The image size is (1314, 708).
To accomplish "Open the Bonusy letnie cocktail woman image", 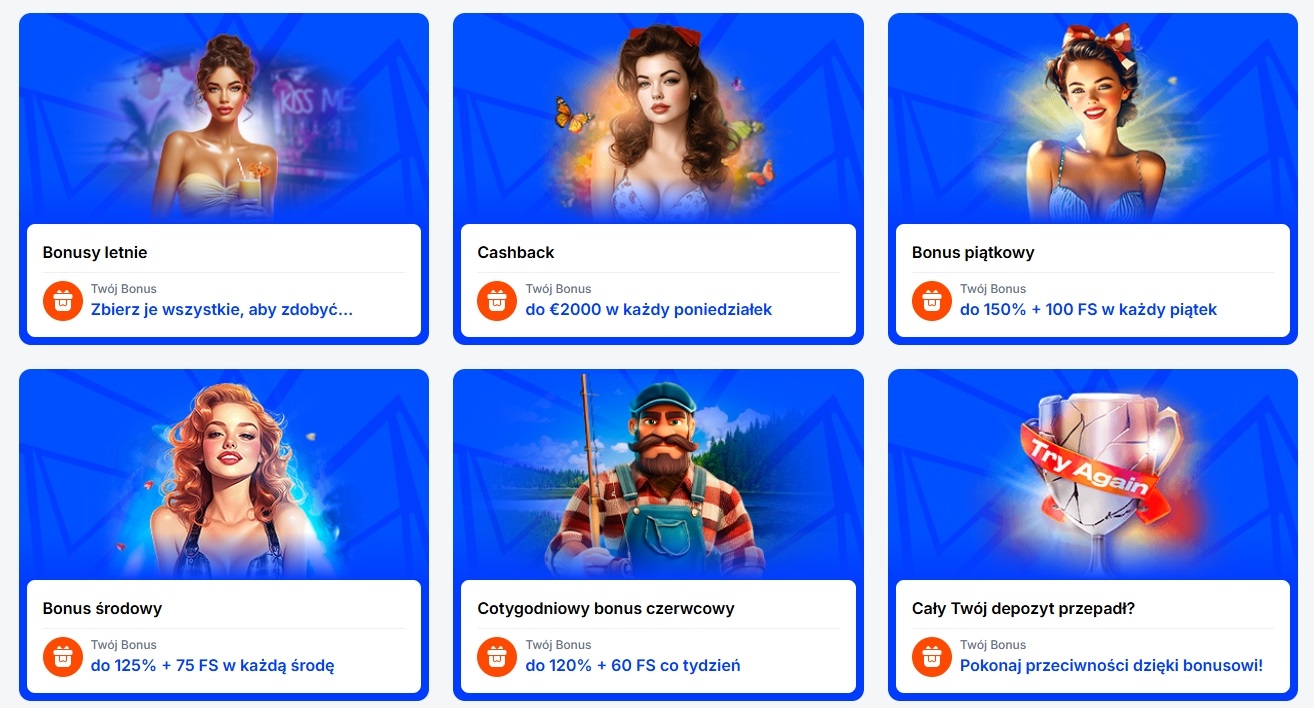I will click(224, 119).
